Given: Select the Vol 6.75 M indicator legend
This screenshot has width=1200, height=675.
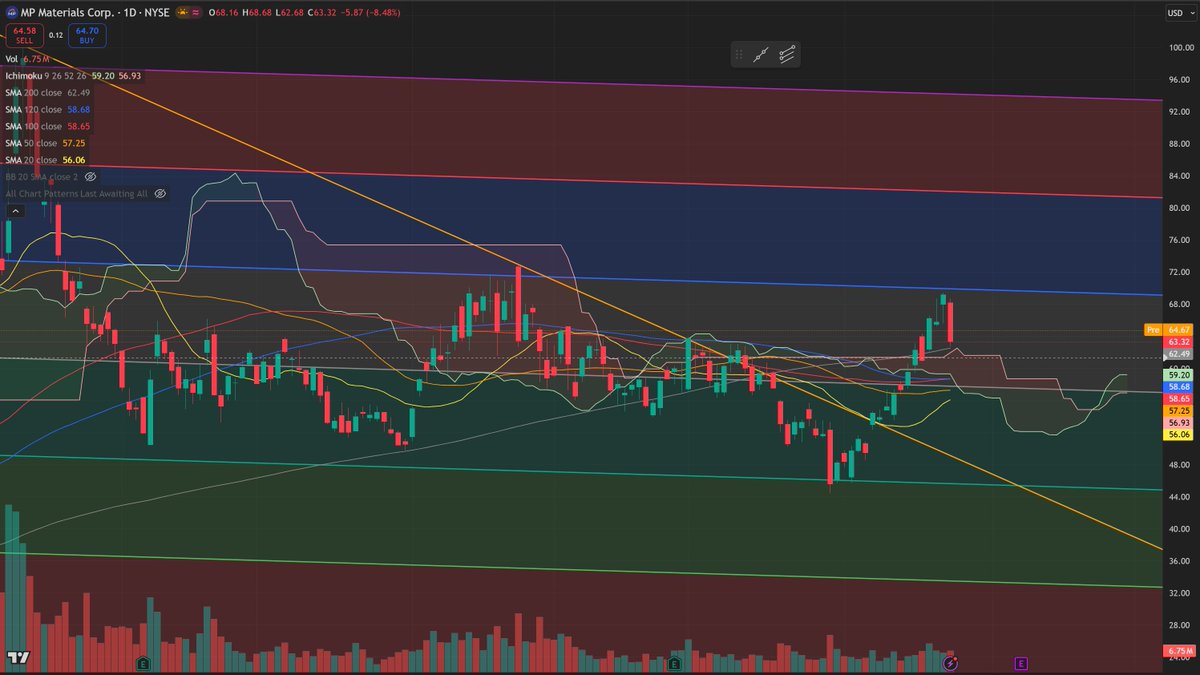Looking at the screenshot, I should coord(26,60).
